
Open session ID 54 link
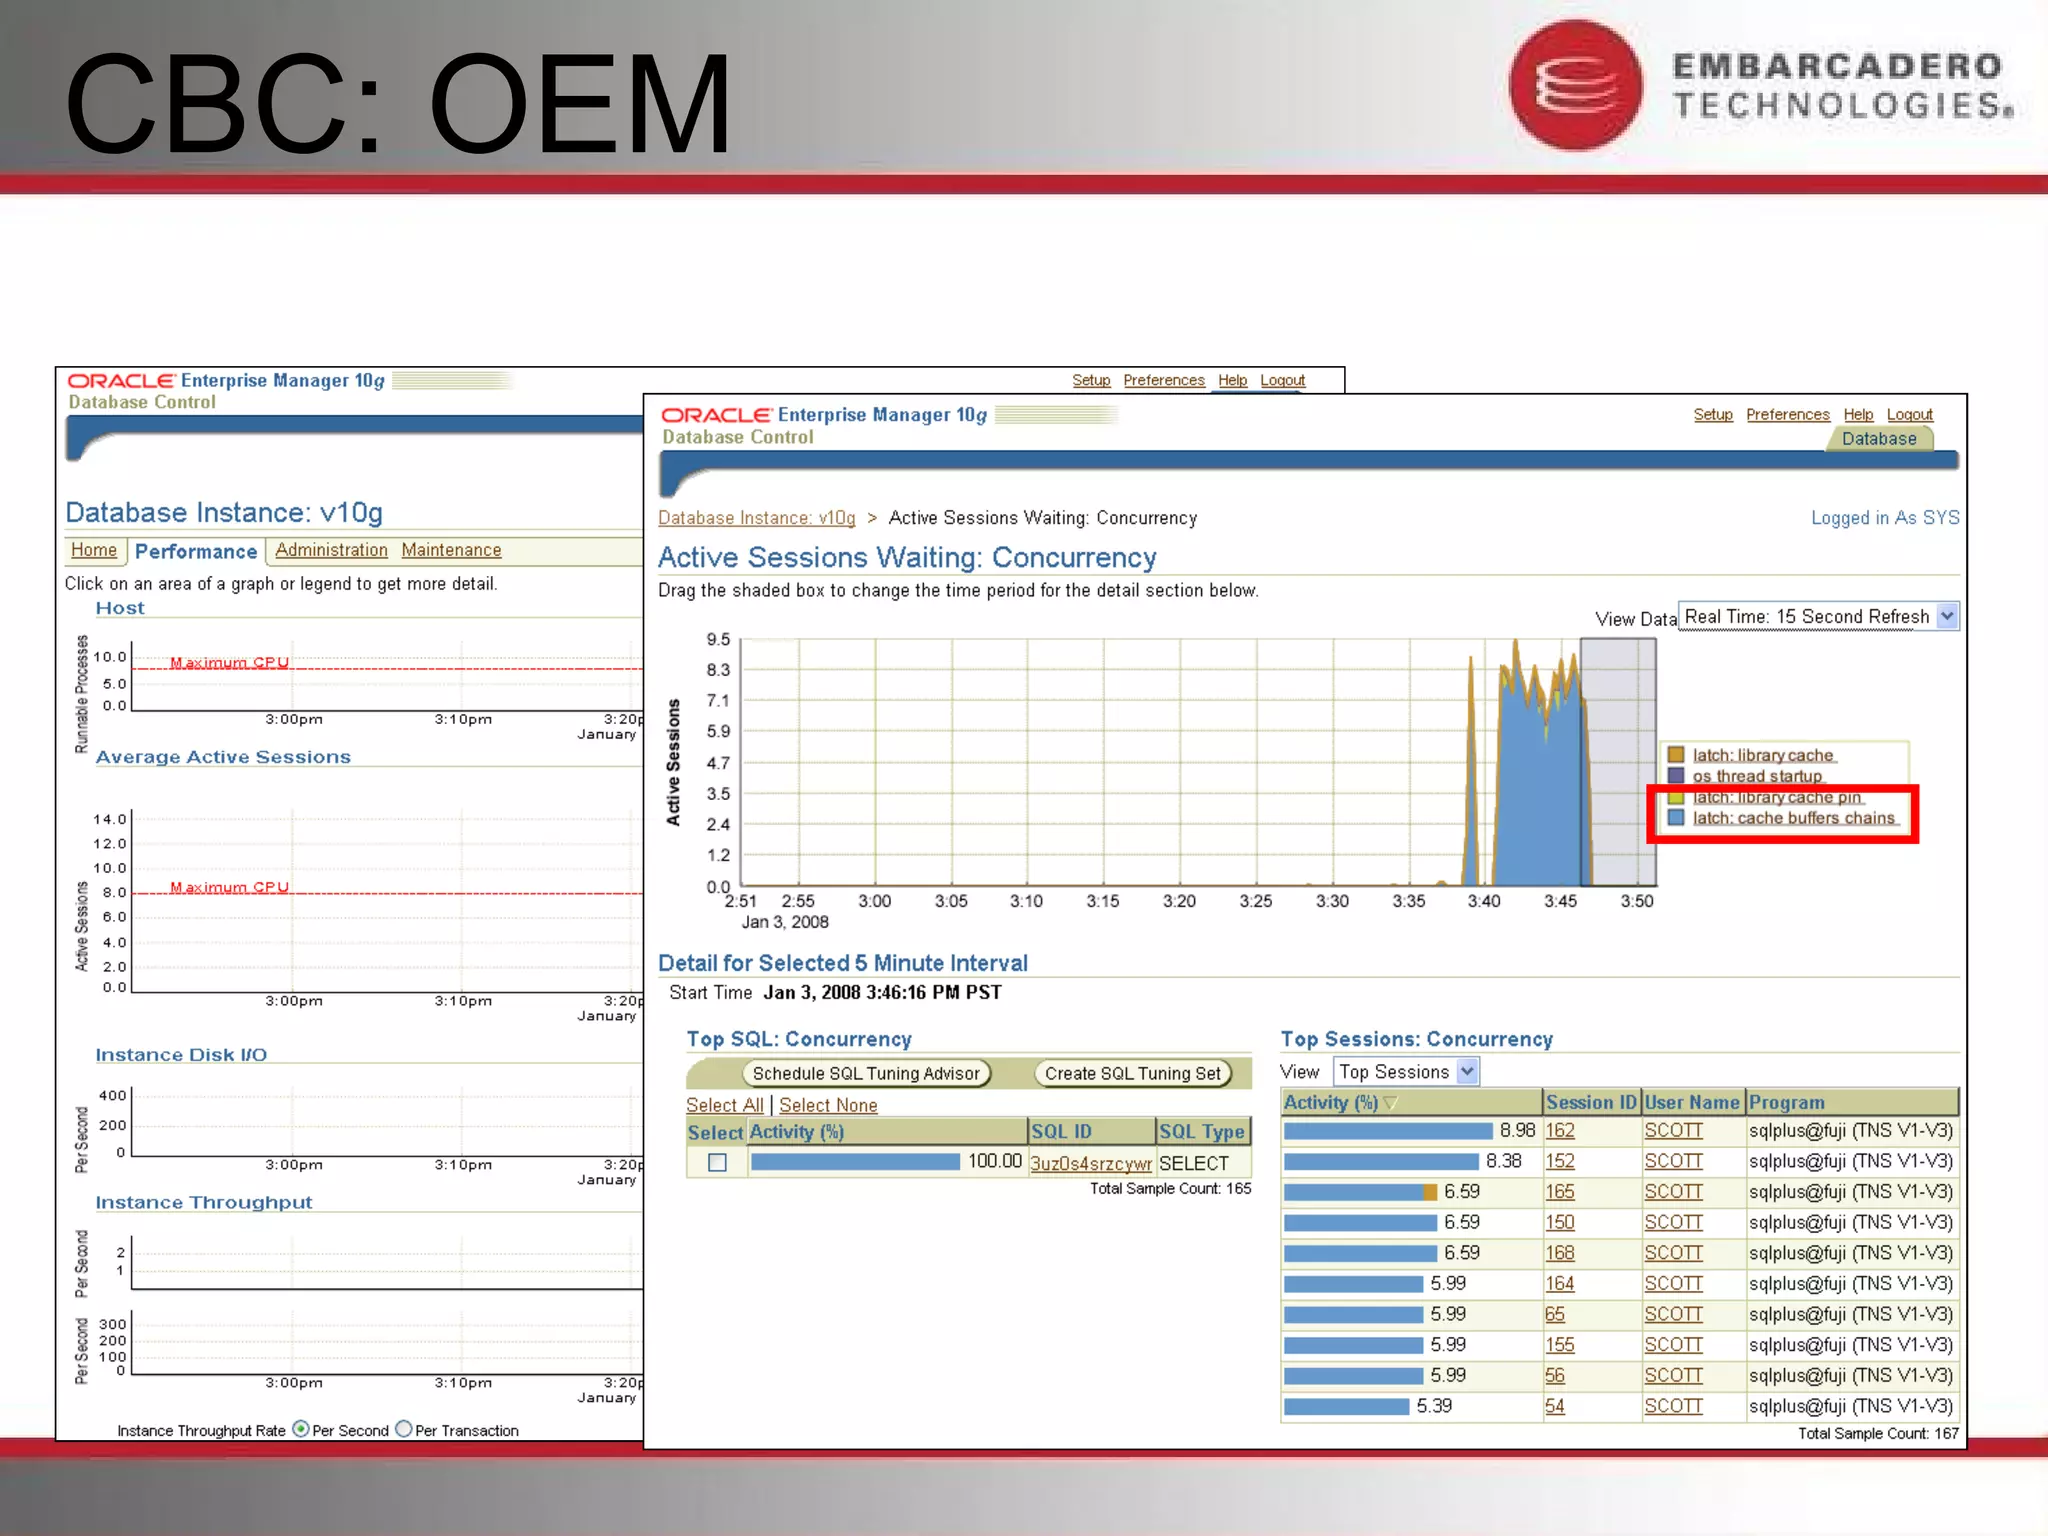tap(1555, 1406)
